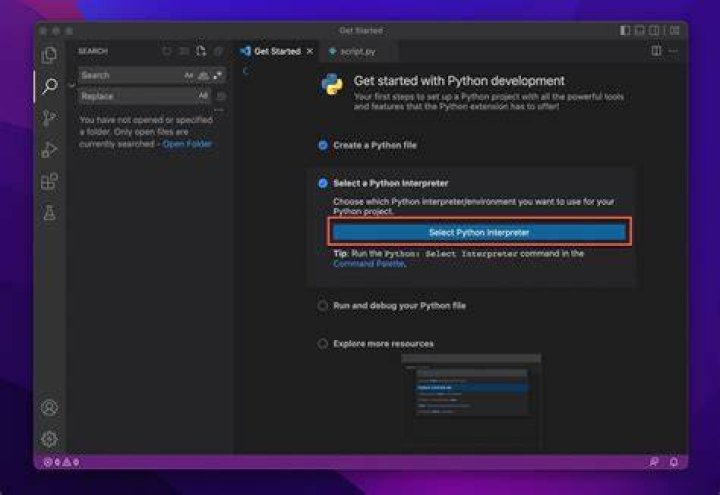Toggle Use Regular Expression in Search field

pos(217,75)
